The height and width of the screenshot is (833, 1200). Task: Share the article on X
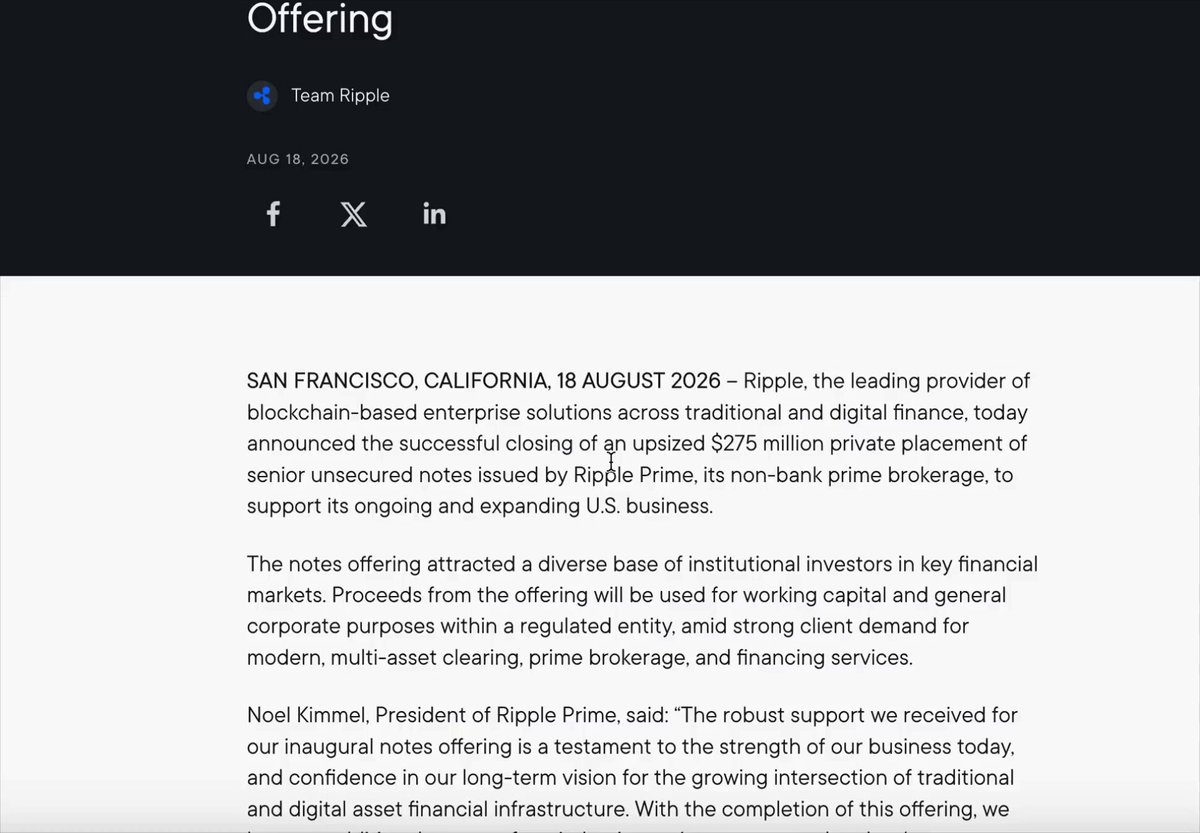353,214
